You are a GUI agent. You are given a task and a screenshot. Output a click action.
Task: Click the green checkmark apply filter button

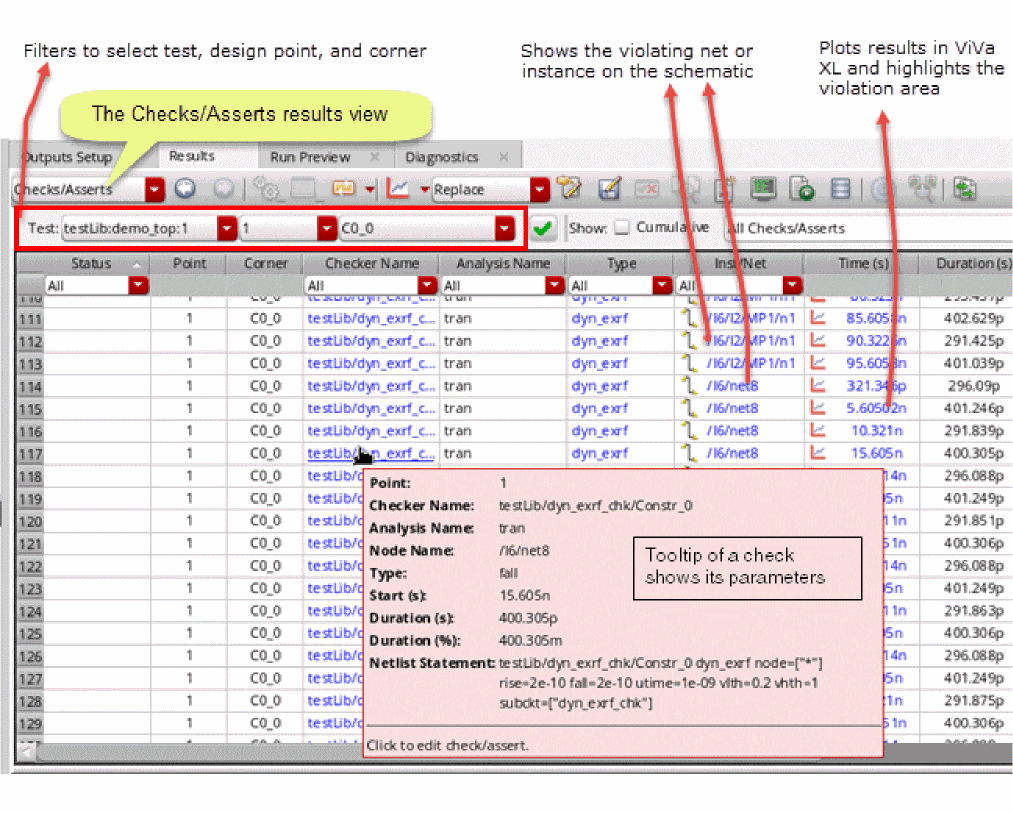tap(543, 228)
